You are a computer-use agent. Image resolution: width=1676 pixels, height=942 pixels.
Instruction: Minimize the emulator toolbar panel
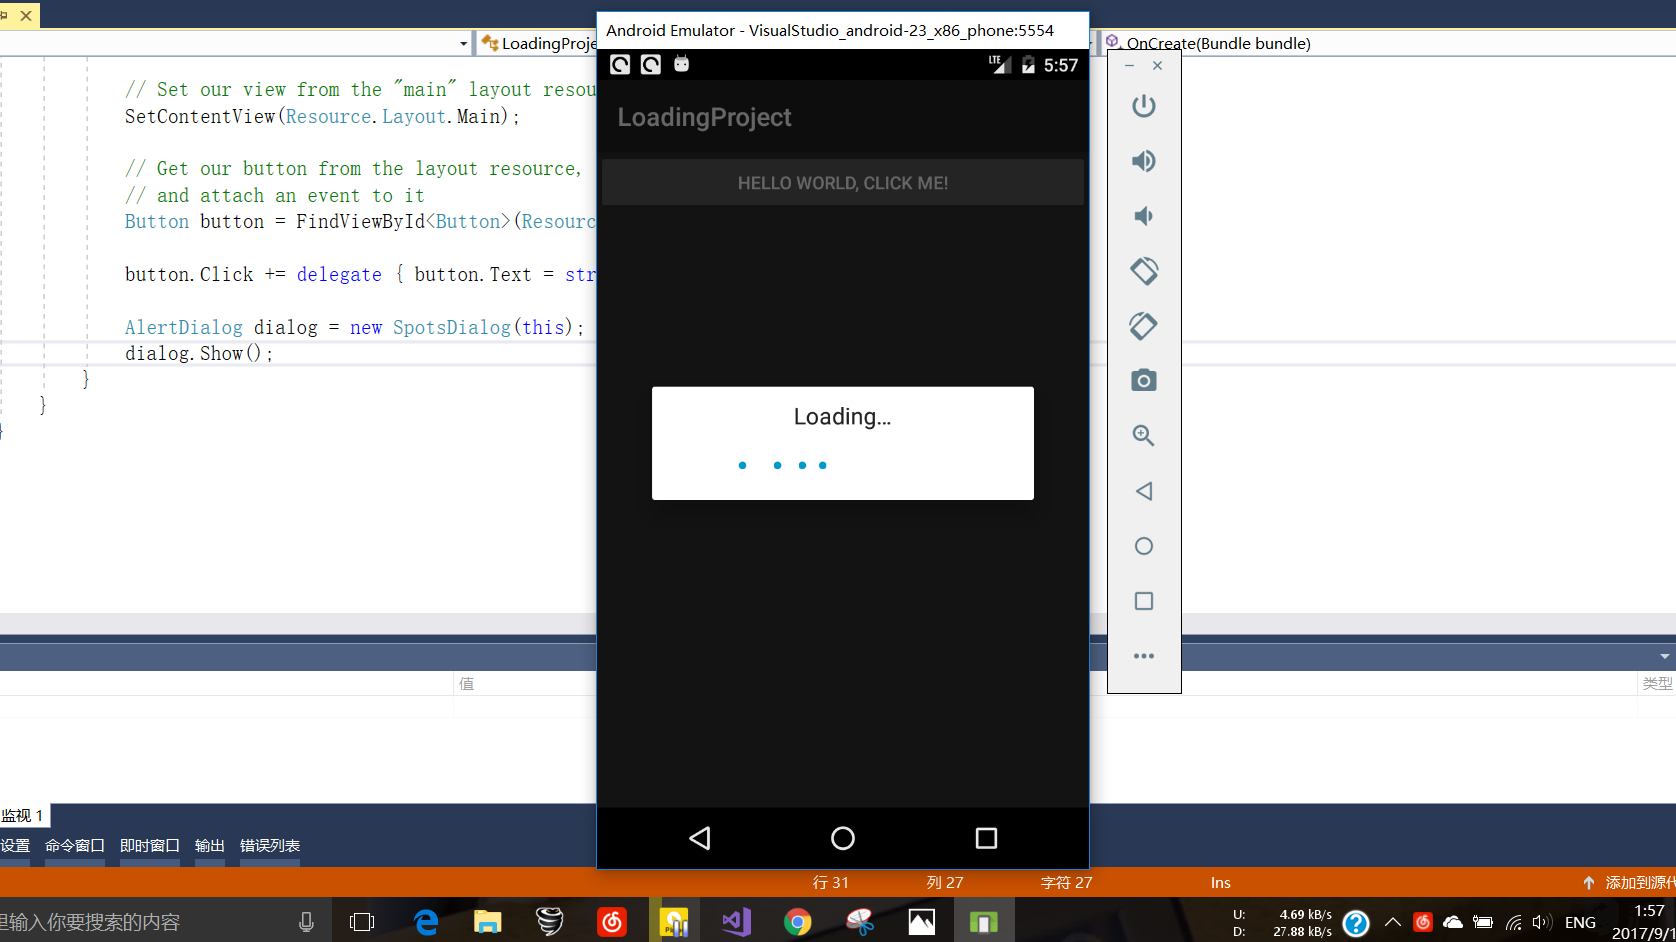[x=1129, y=66]
